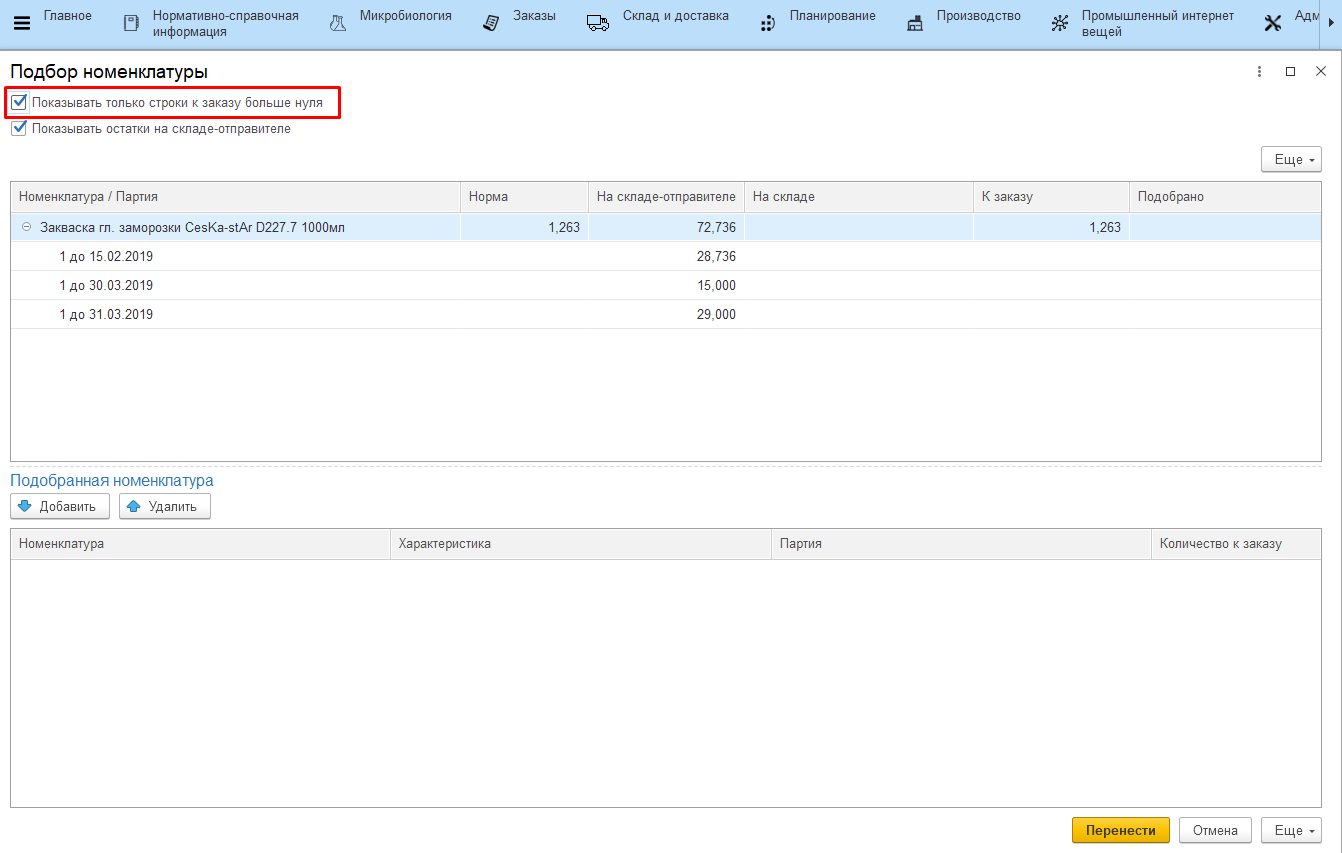This screenshot has height=853, width=1342.
Task: Click the Планирование section icon
Action: coord(767,23)
